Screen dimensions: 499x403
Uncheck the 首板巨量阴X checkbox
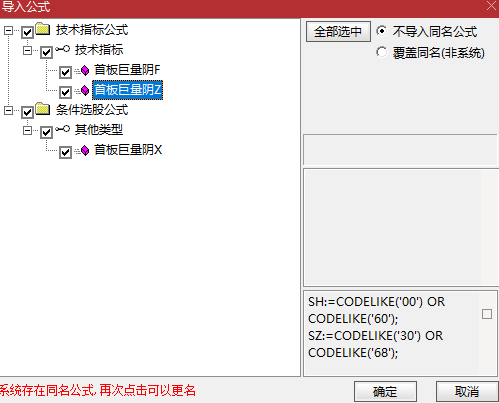pyautogui.click(x=65, y=152)
